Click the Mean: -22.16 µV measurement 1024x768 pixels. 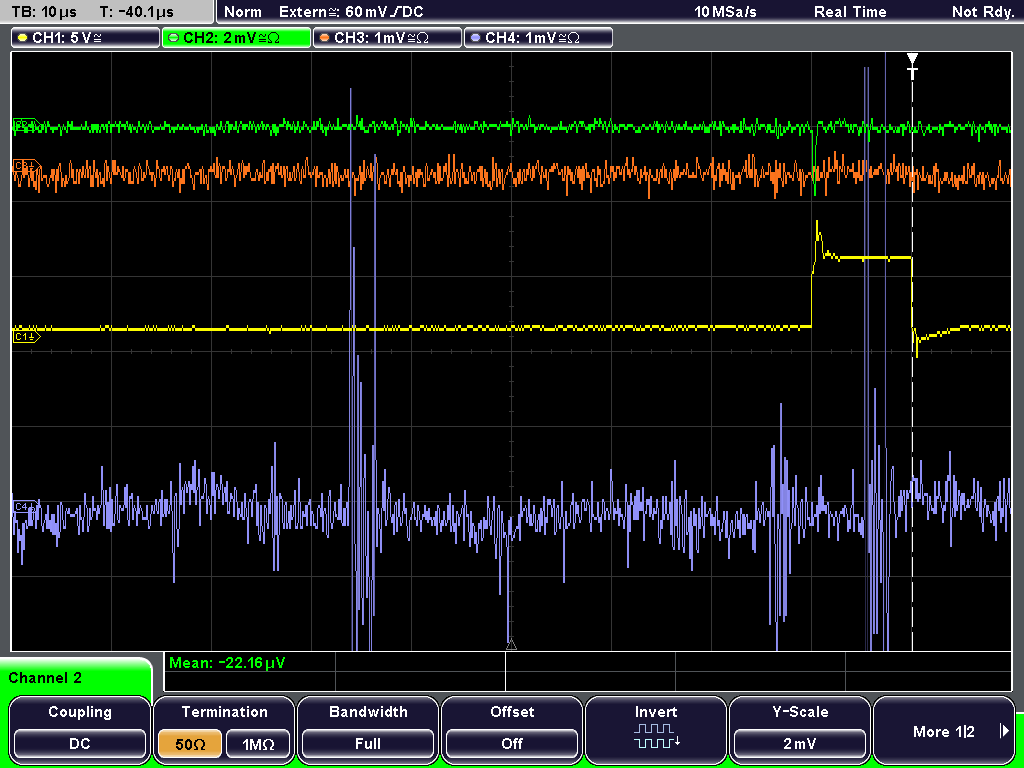tap(227, 663)
